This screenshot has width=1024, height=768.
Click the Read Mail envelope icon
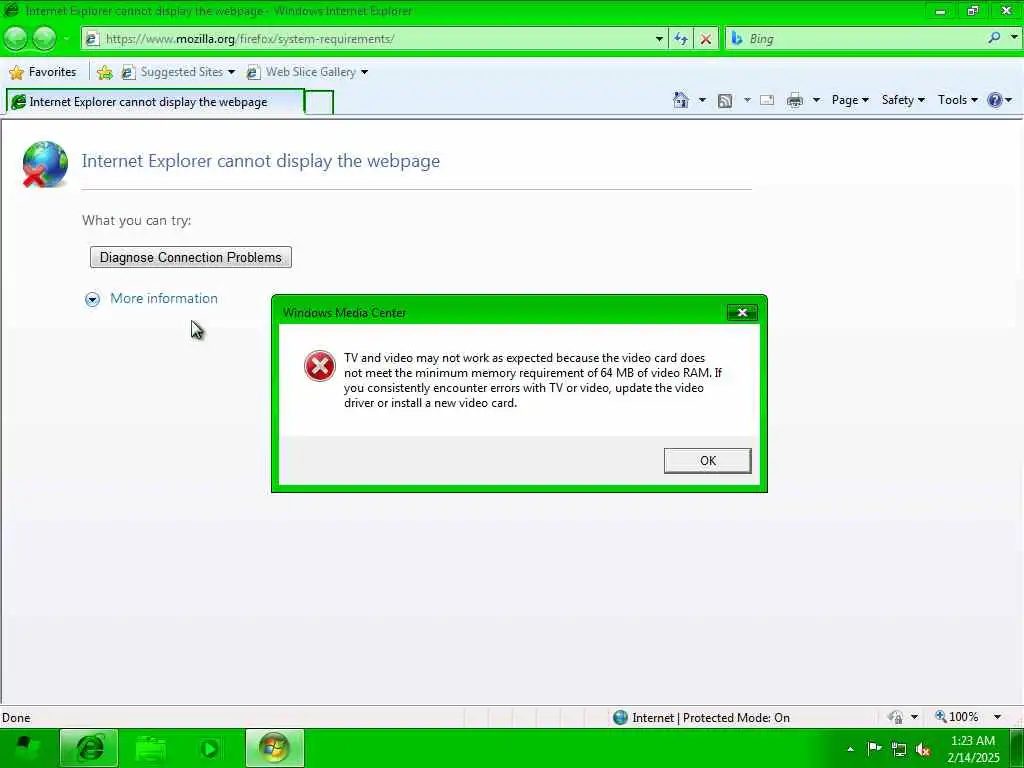click(x=767, y=100)
